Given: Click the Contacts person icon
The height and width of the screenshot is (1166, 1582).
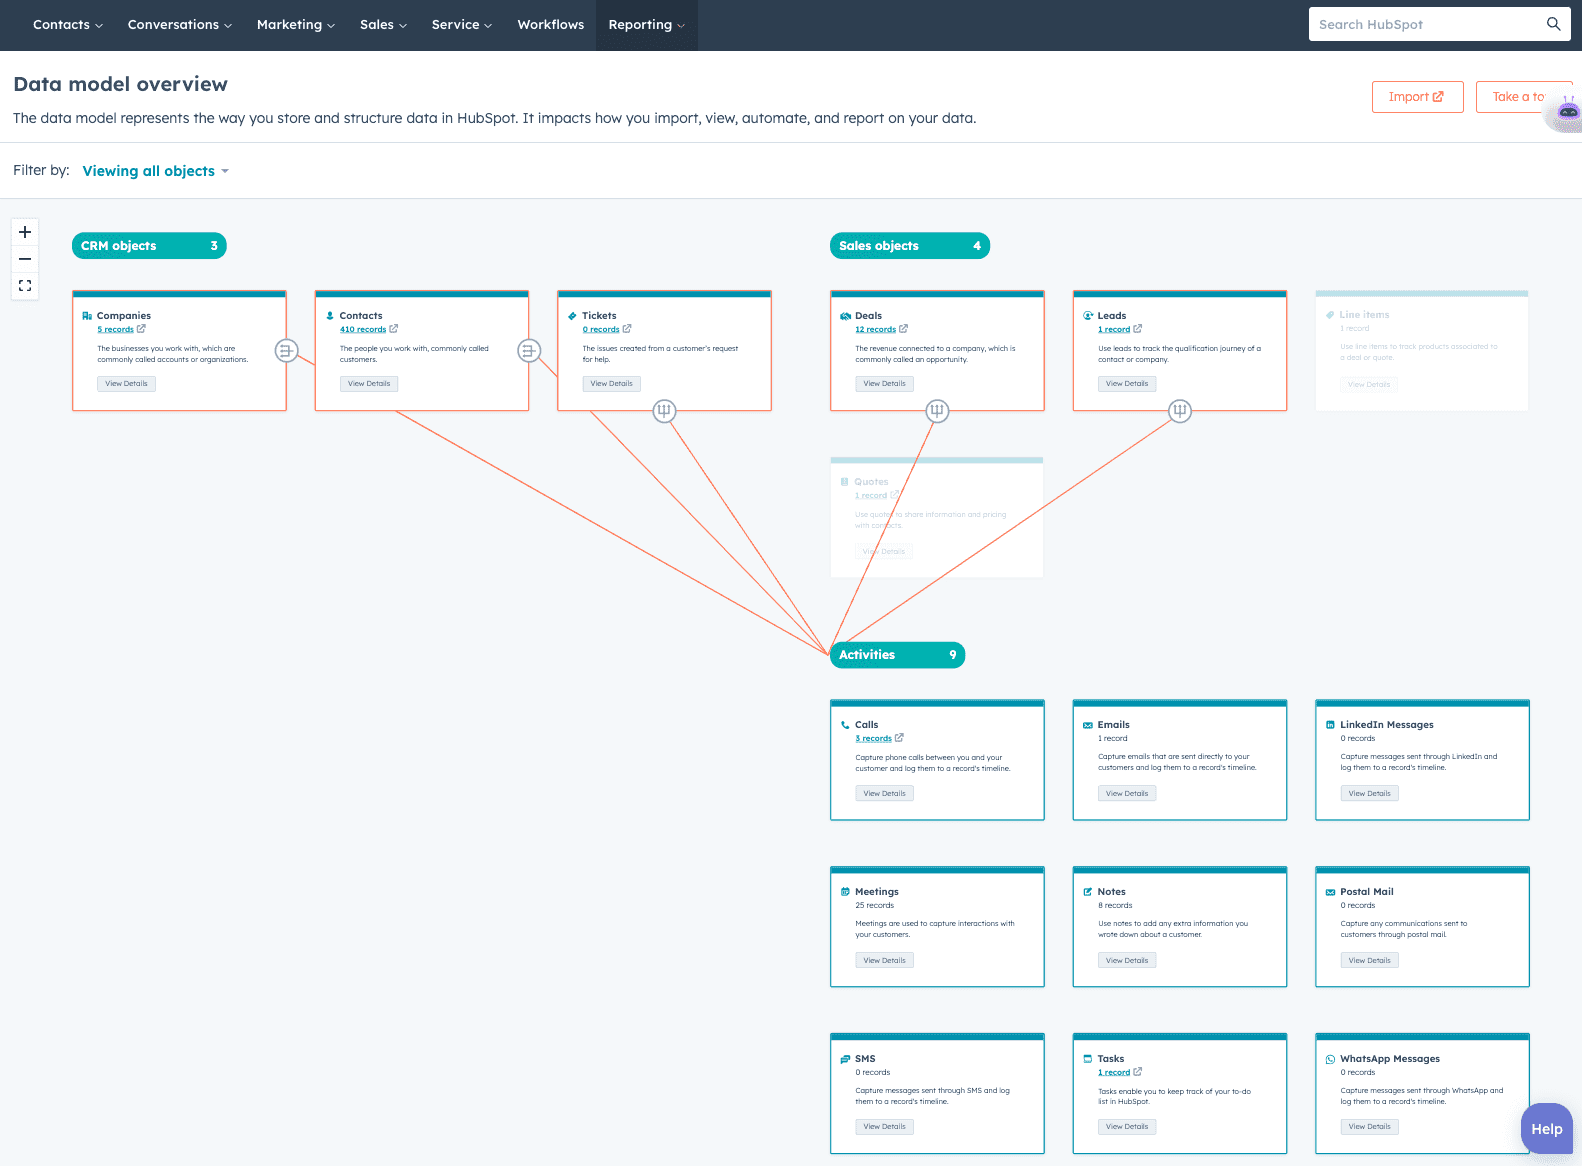Looking at the screenshot, I should (330, 316).
